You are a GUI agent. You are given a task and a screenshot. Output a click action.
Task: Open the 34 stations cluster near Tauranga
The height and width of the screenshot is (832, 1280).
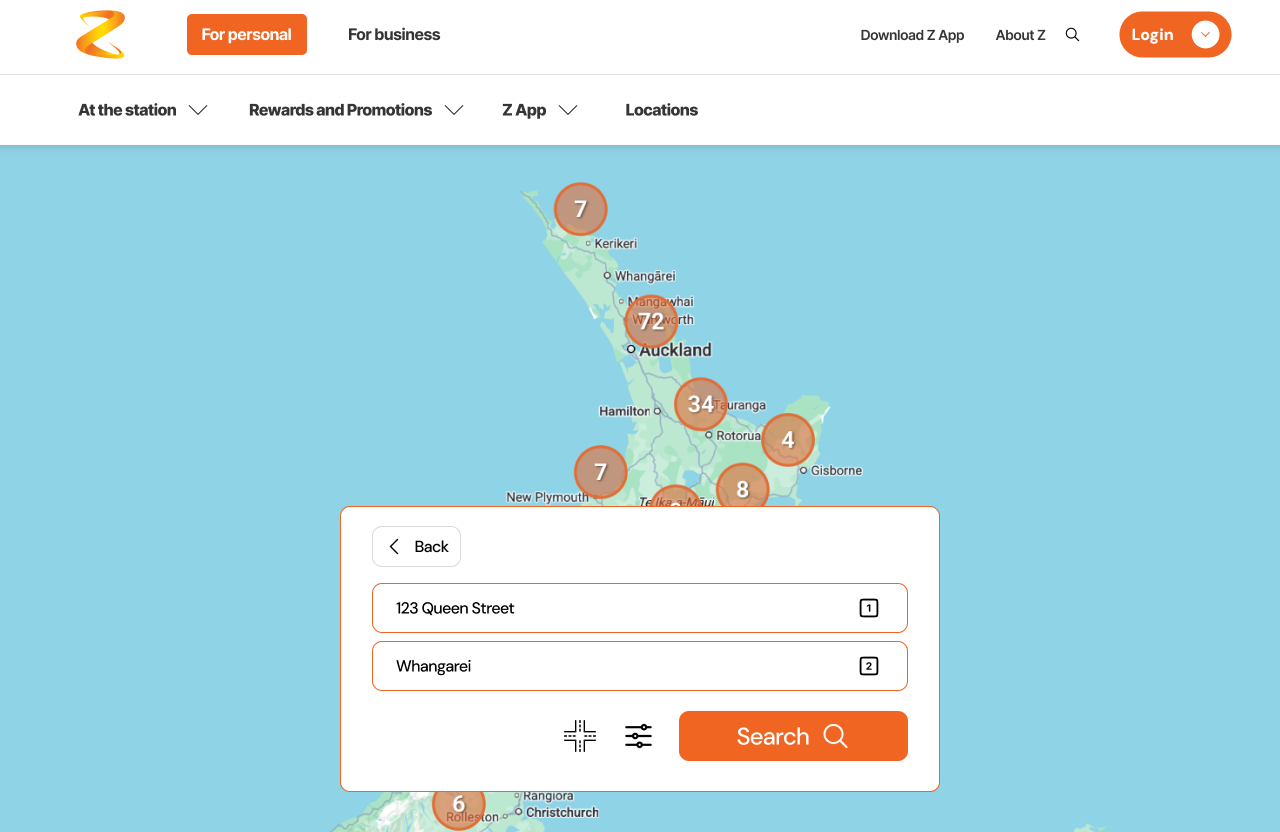pyautogui.click(x=701, y=404)
